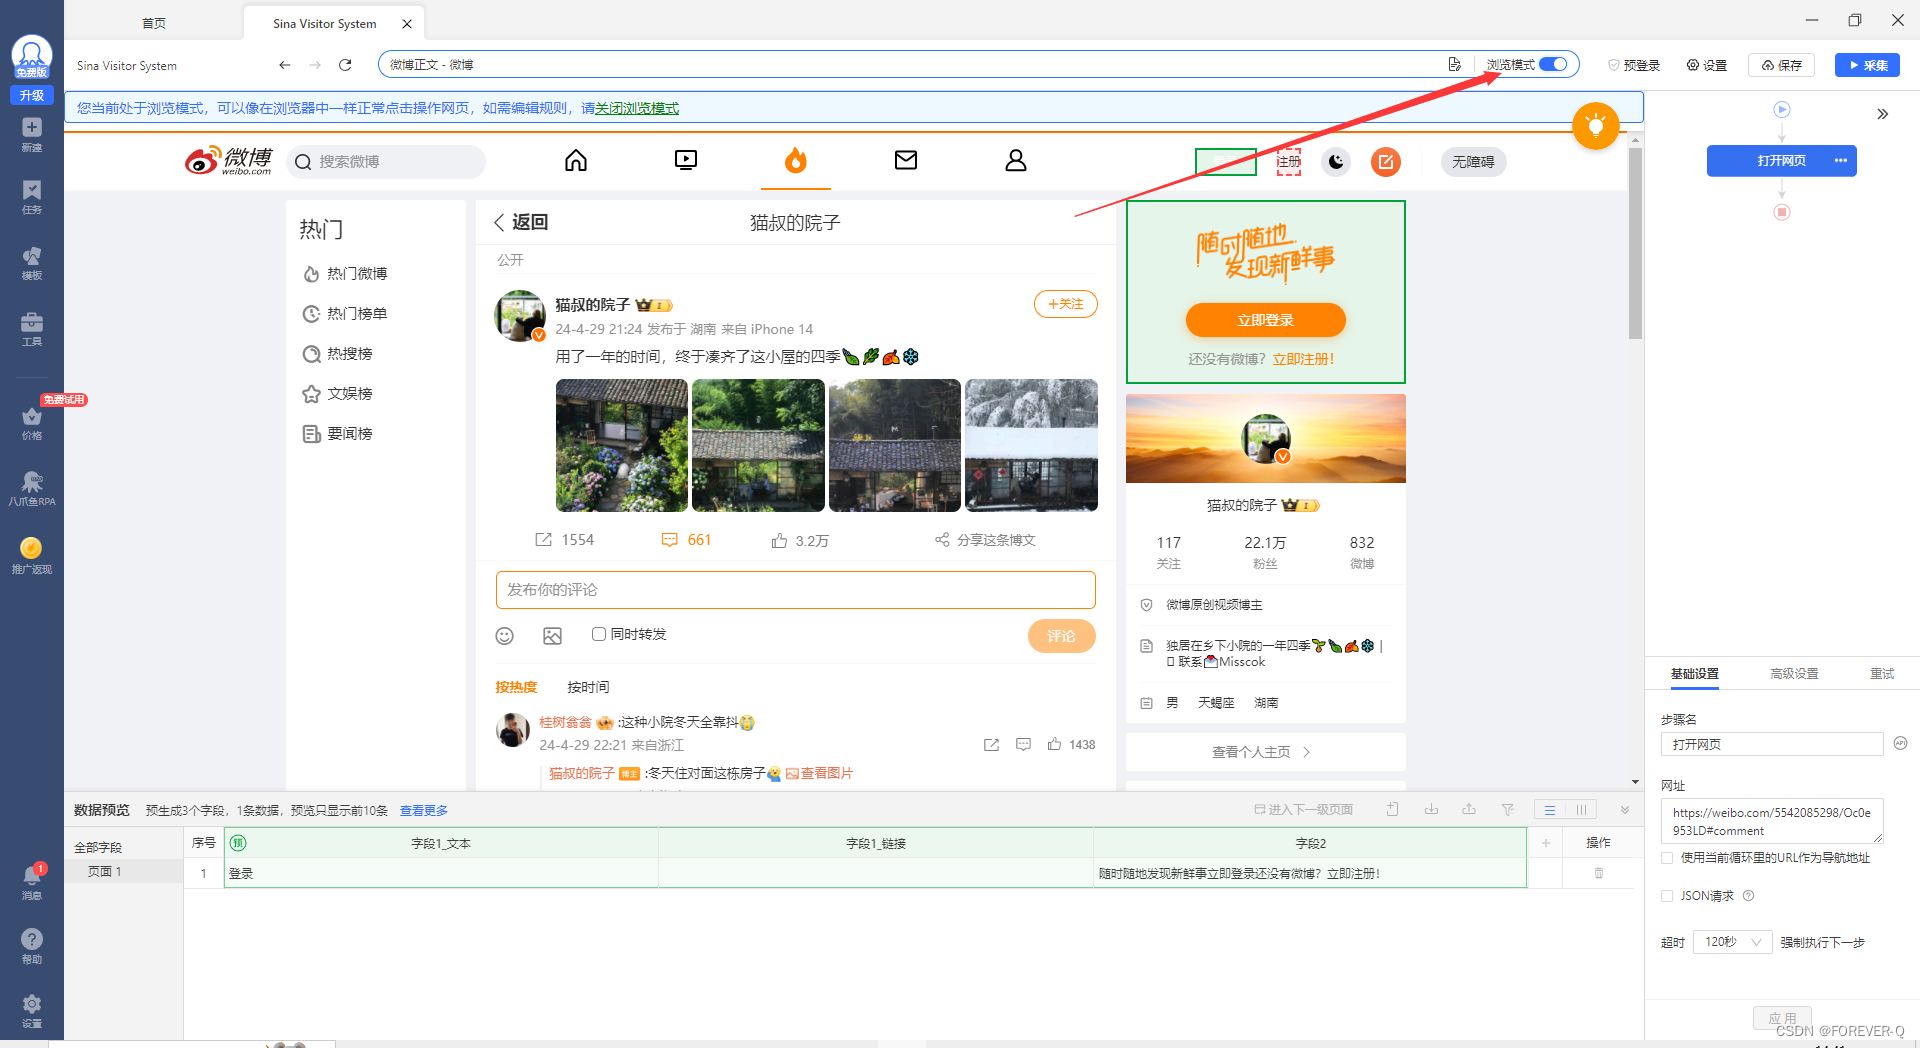The height and width of the screenshot is (1048, 1920).
Task: Click the 预登录 pre-login button
Action: tap(1634, 65)
